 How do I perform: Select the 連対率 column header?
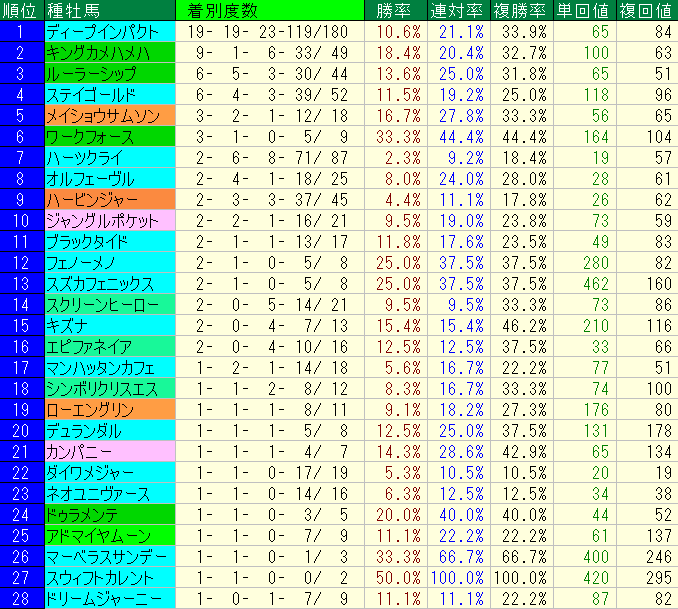tap(459, 10)
